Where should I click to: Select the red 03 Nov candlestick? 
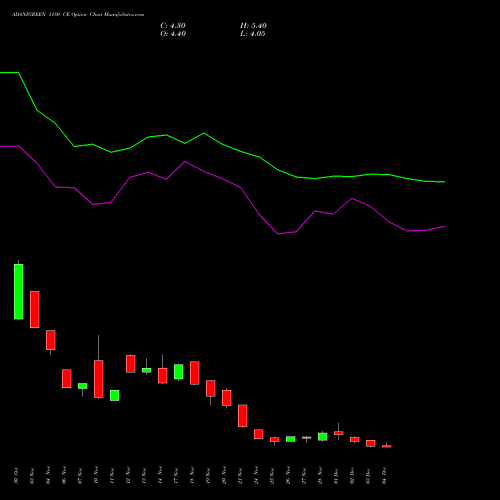click(35, 309)
